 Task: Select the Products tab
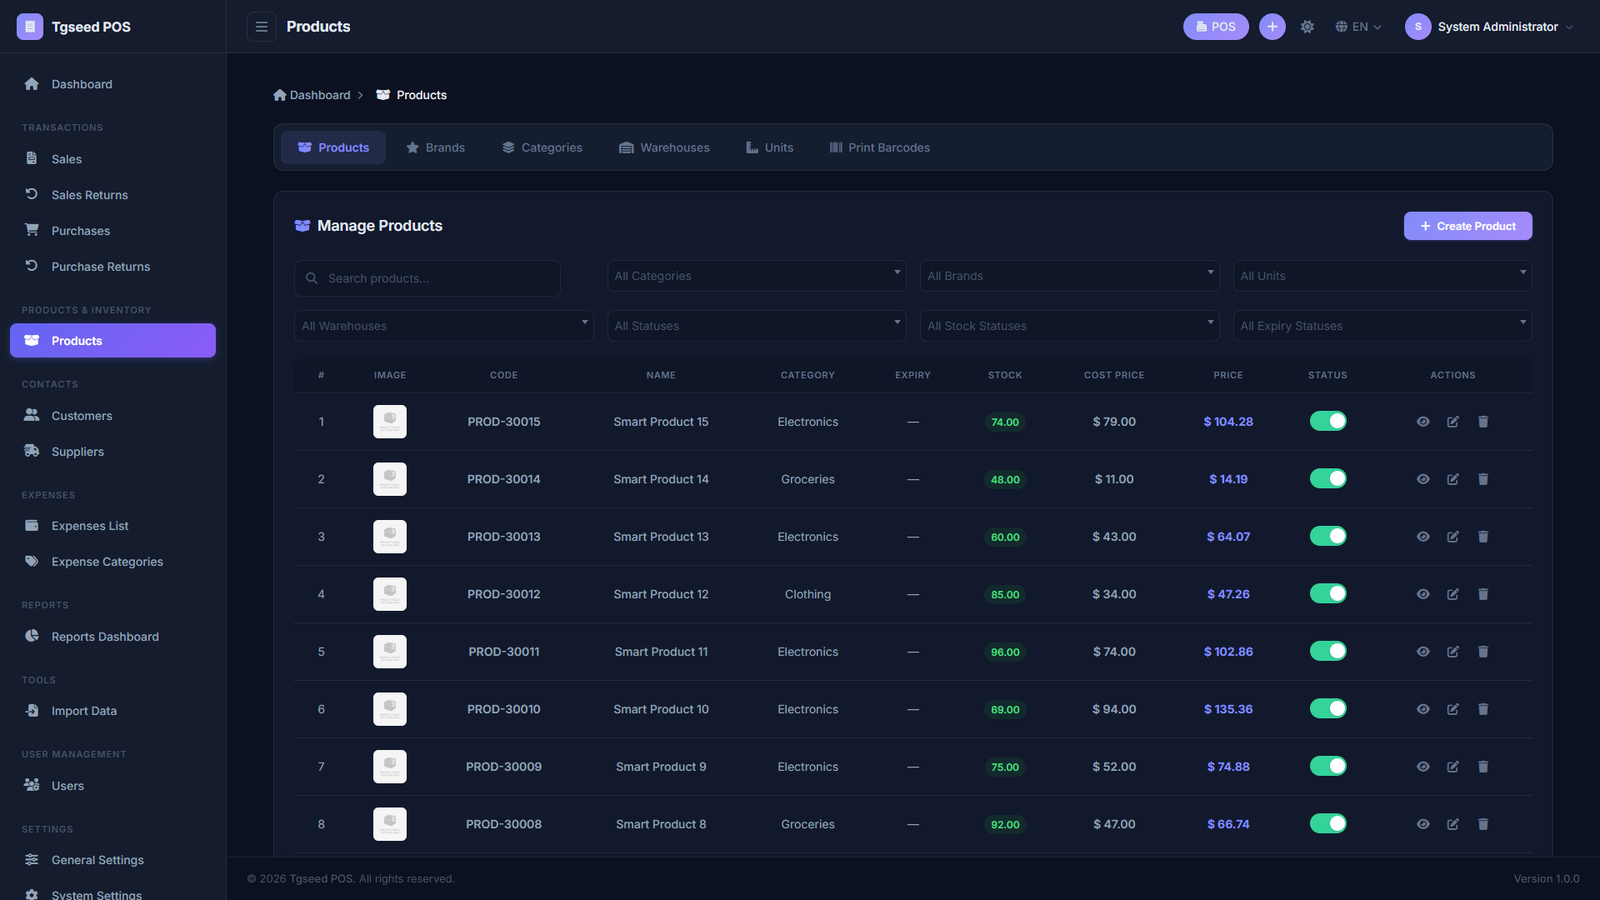333,147
